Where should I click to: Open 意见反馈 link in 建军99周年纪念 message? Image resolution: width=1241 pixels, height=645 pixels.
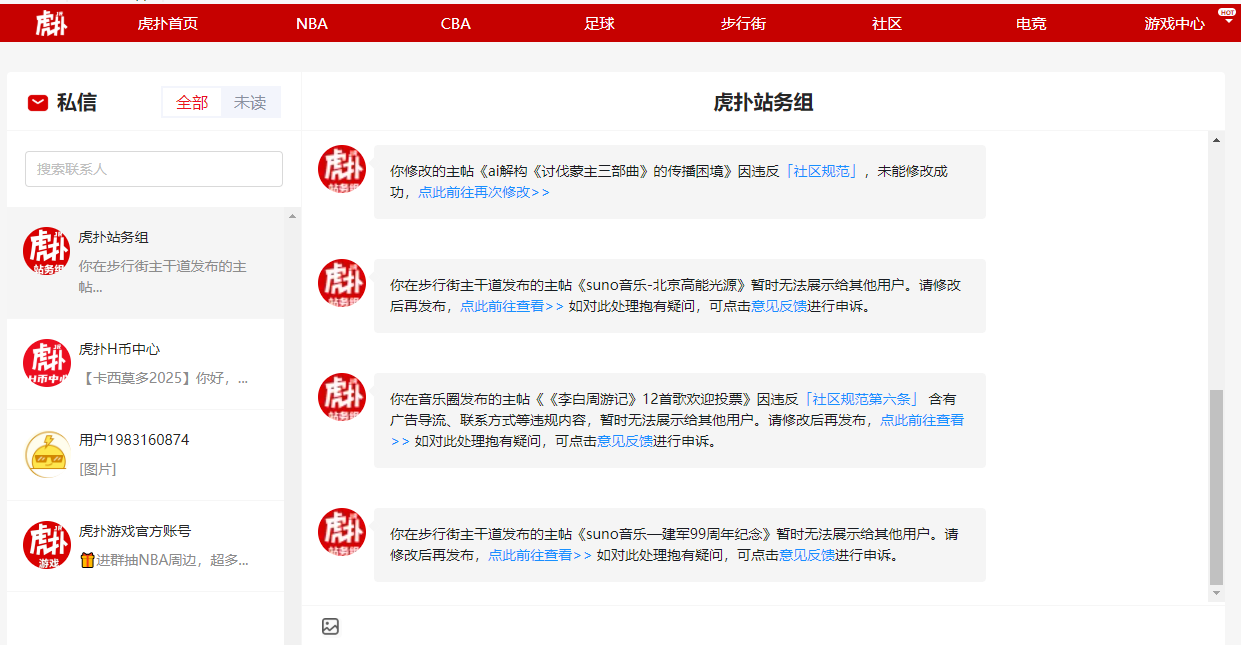pyautogui.click(x=807, y=554)
